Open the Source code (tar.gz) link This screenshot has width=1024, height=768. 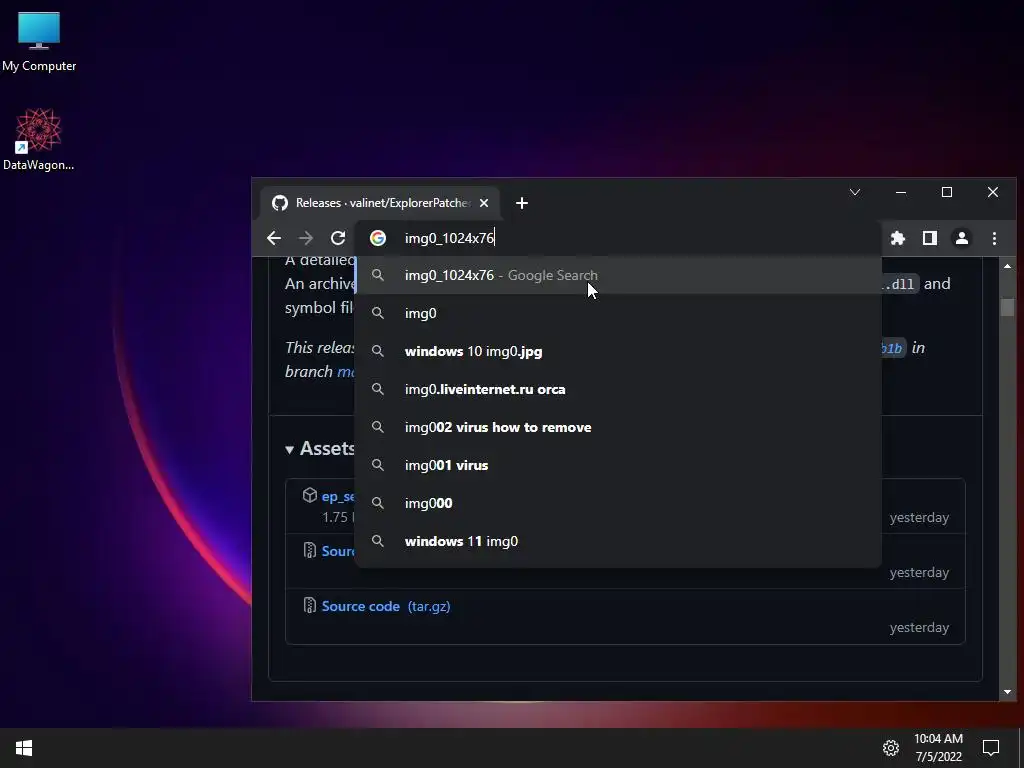[x=386, y=606]
